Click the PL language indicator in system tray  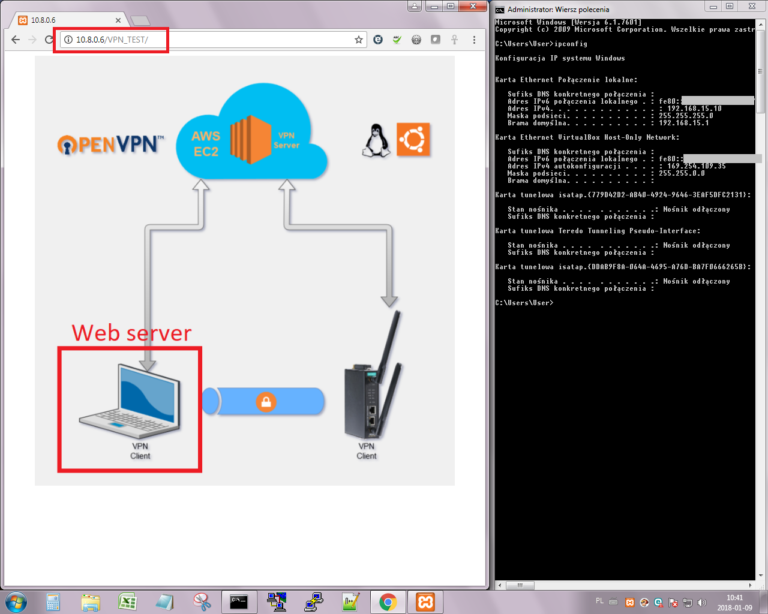[x=600, y=601]
